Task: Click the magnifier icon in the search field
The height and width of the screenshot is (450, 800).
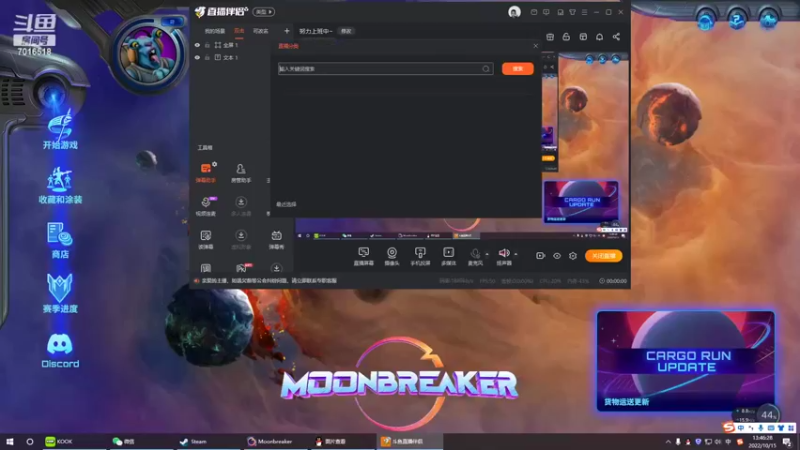Action: (x=486, y=69)
